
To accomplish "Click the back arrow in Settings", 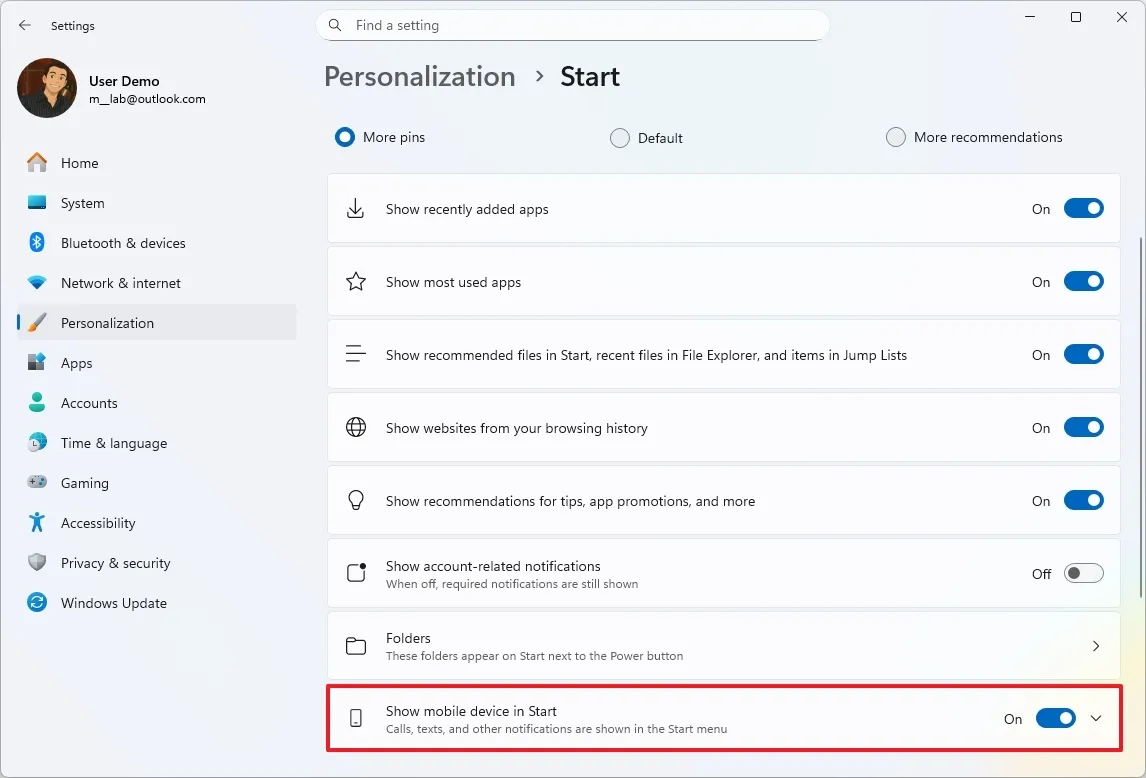I will click(25, 25).
